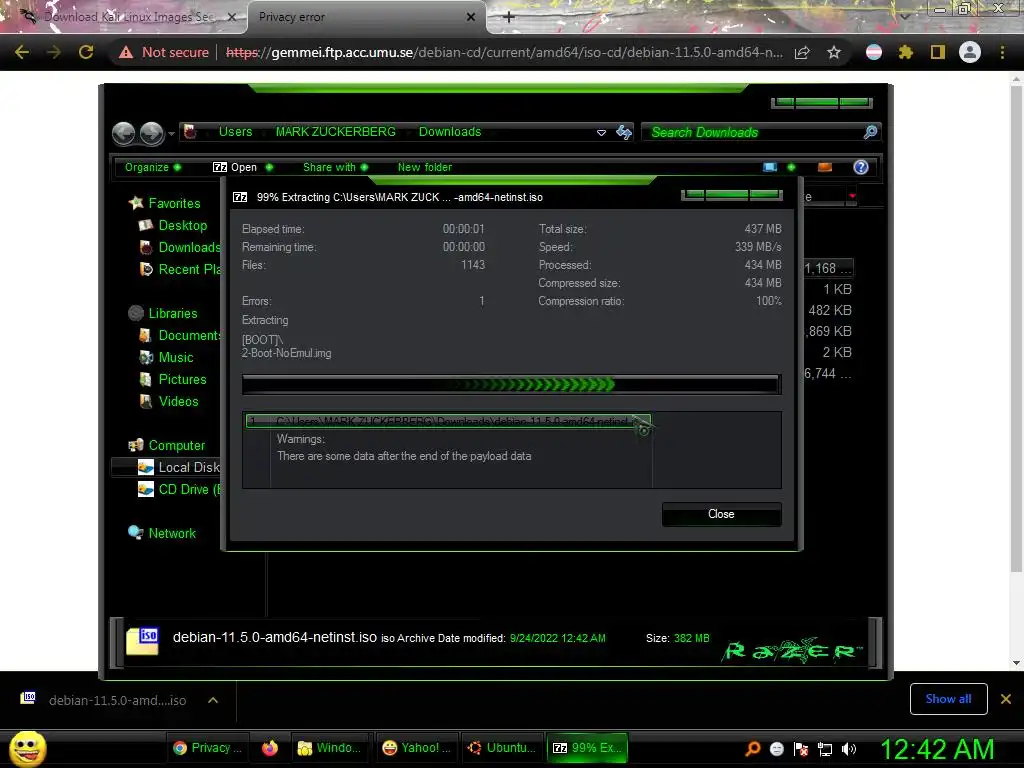Select Computer in the navigation pane
This screenshot has height=768, width=1024.
point(176,445)
